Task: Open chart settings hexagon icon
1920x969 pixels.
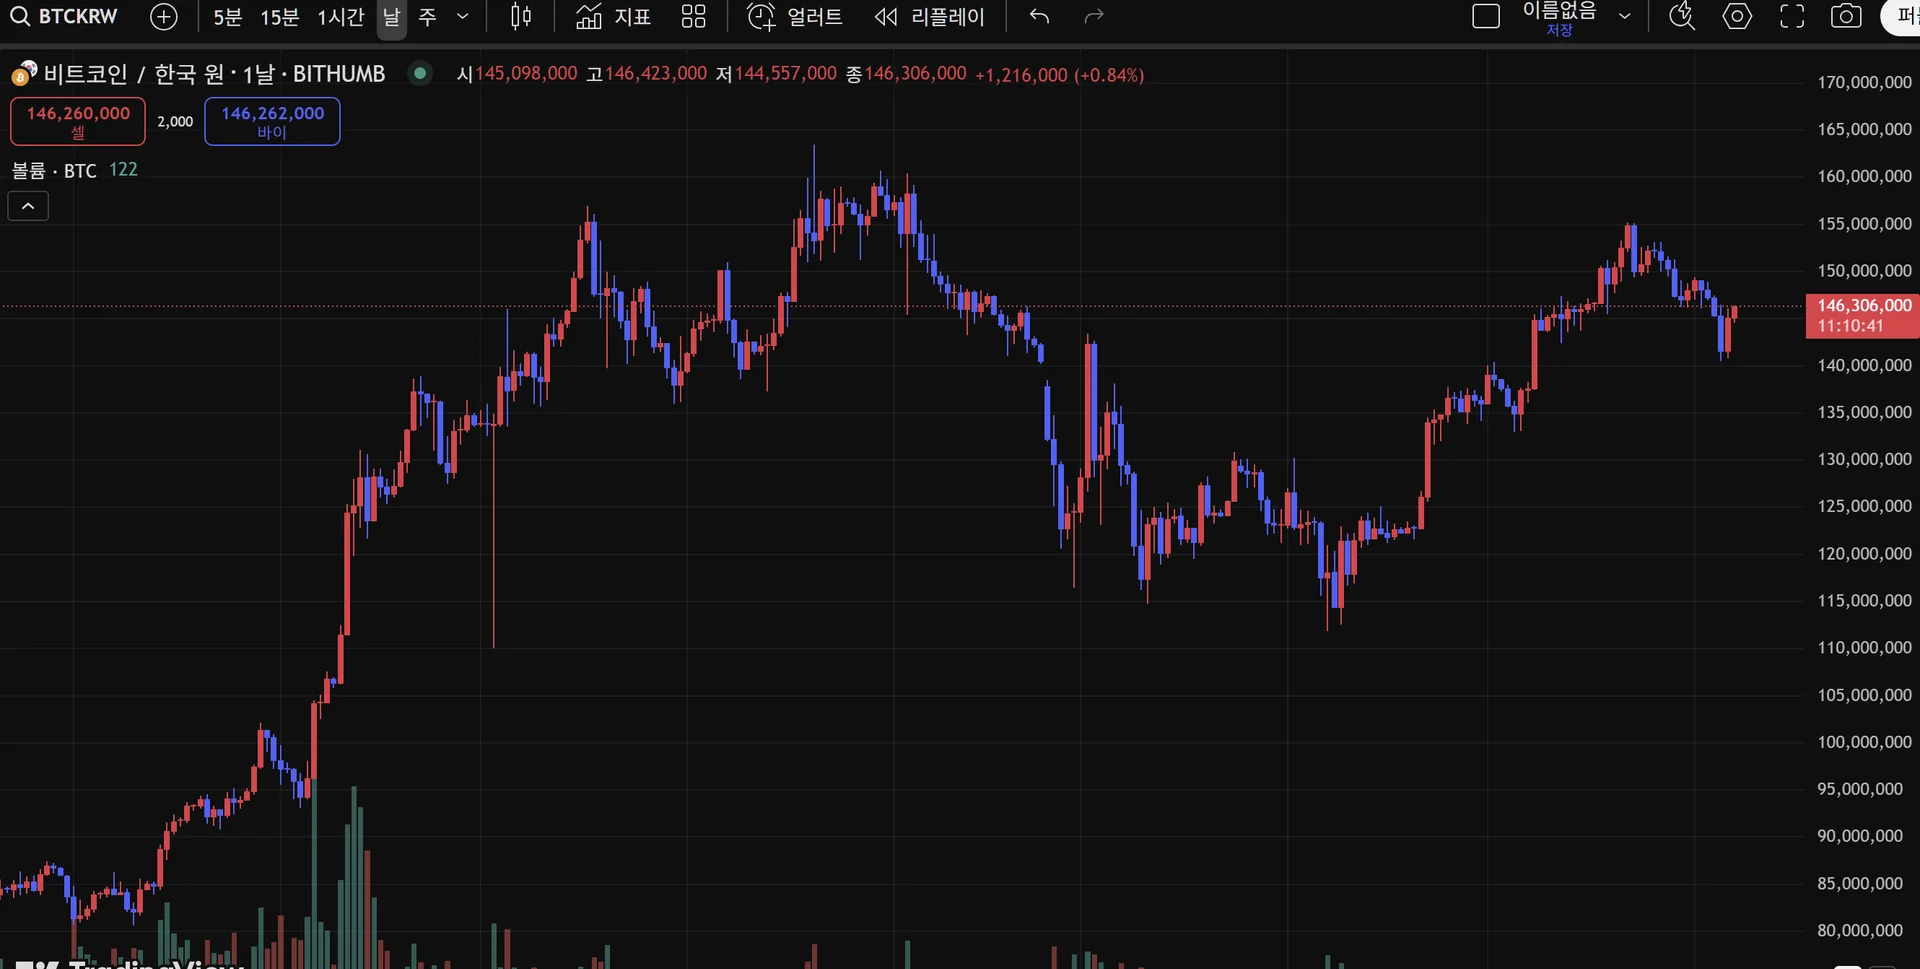Action: pyautogui.click(x=1737, y=17)
